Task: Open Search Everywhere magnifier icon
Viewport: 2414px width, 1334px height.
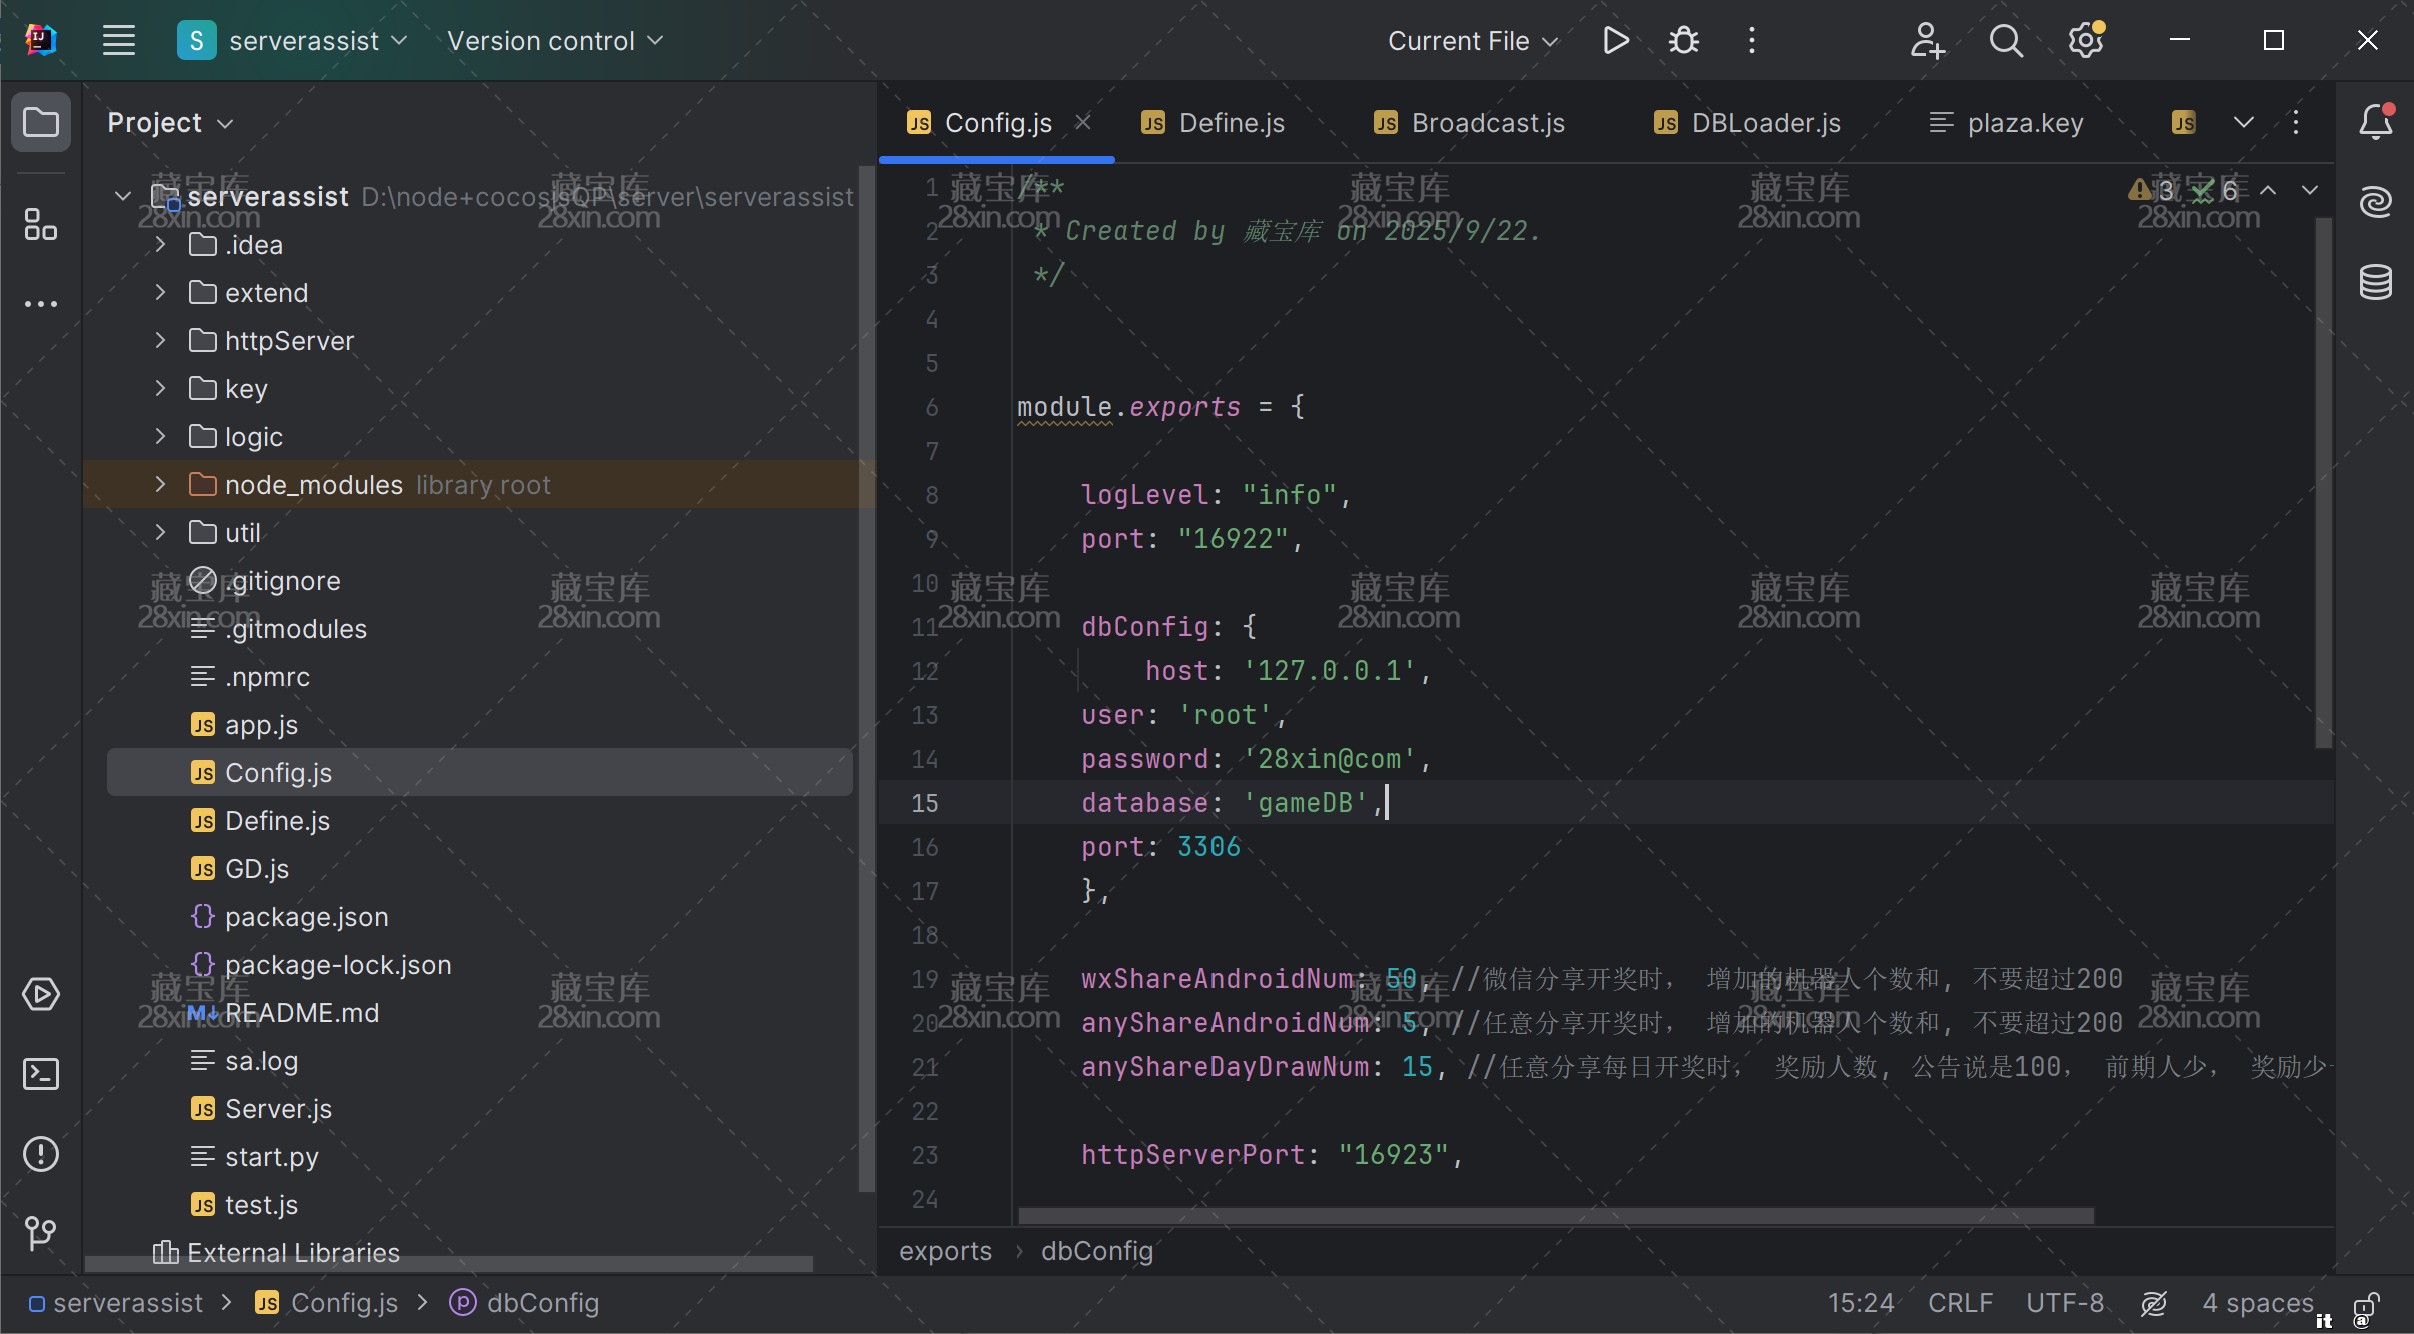Action: click(x=2005, y=41)
